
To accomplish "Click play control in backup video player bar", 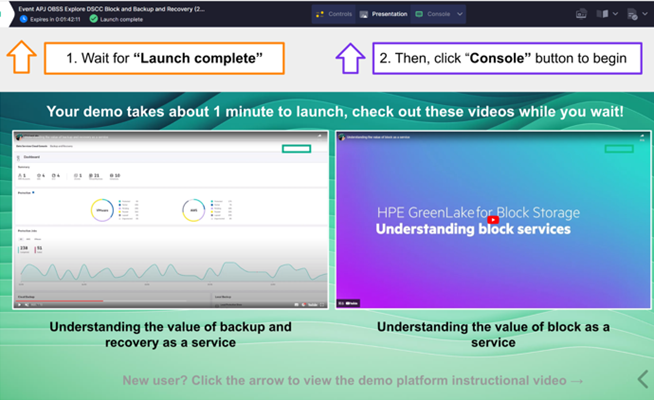I will 19,305.
